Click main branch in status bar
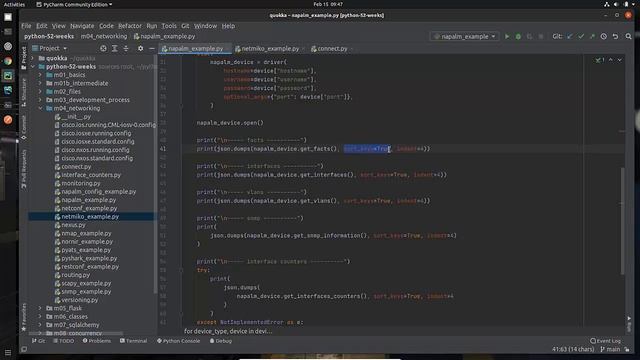 pyautogui.click(x=610, y=349)
